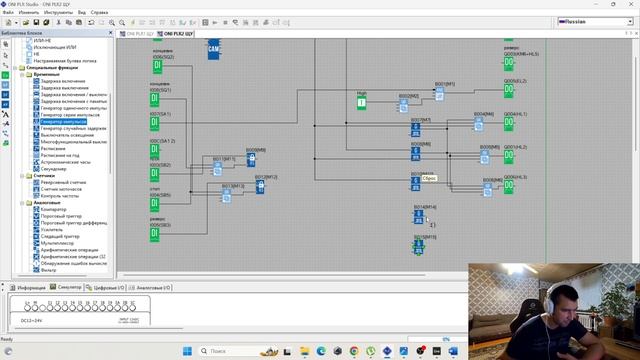Click the block library vertical scrollbar
Screen dimensions: 640x360
tap(110, 135)
